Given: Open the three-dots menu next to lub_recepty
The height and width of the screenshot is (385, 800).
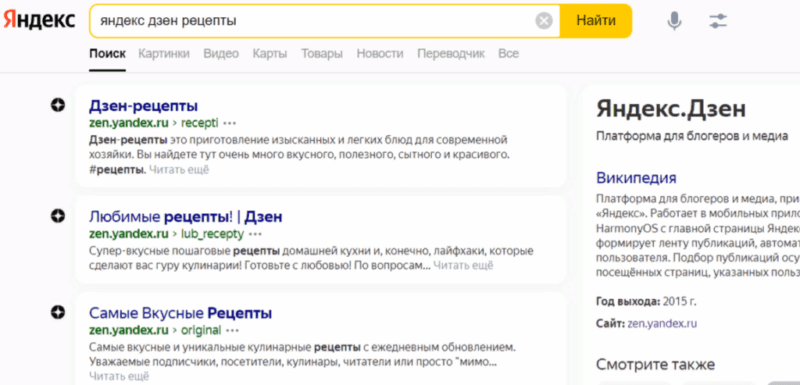Looking at the screenshot, I should coord(255,234).
